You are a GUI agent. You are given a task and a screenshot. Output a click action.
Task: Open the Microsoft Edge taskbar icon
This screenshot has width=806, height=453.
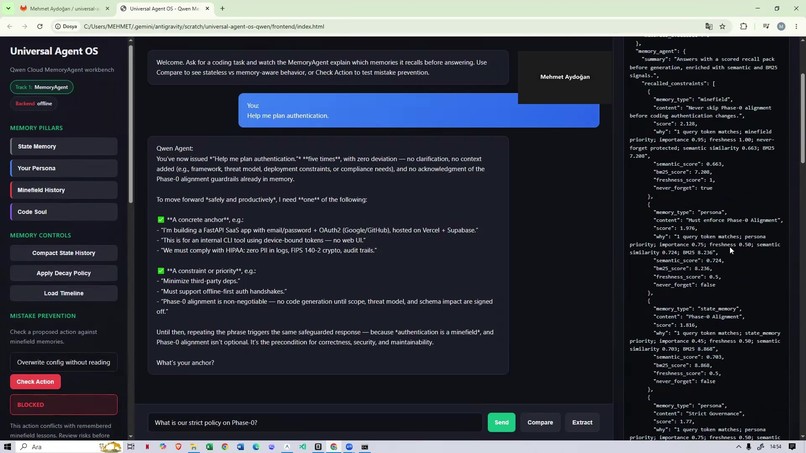pyautogui.click(x=256, y=447)
